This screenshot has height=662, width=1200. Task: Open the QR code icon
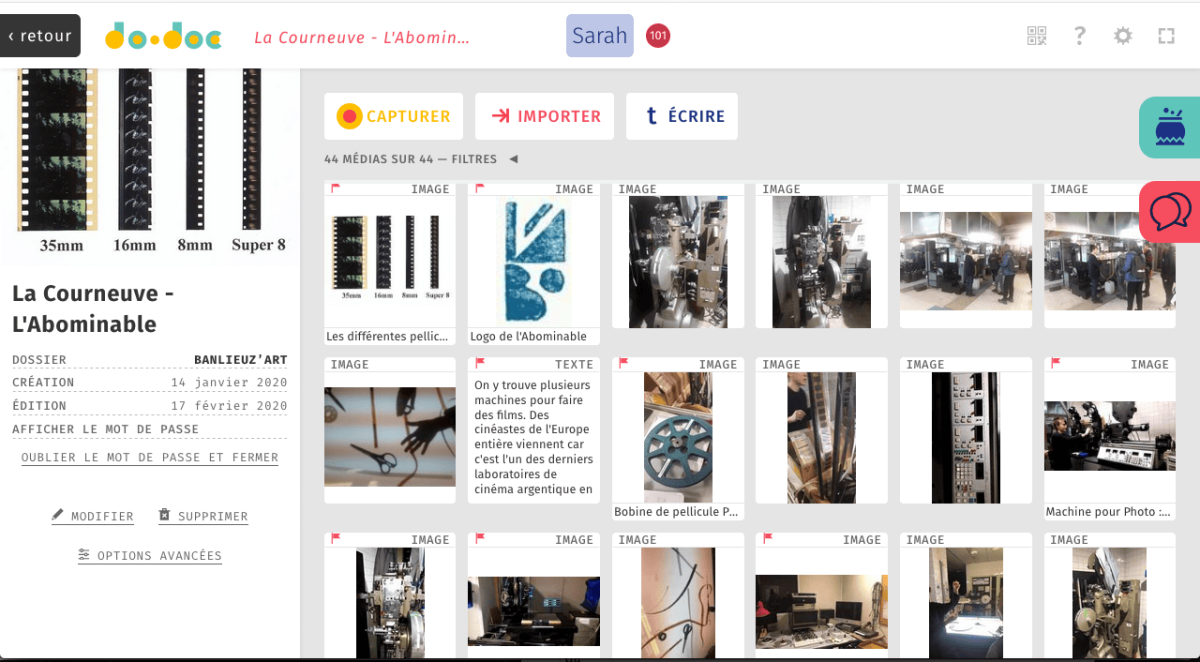[1037, 36]
